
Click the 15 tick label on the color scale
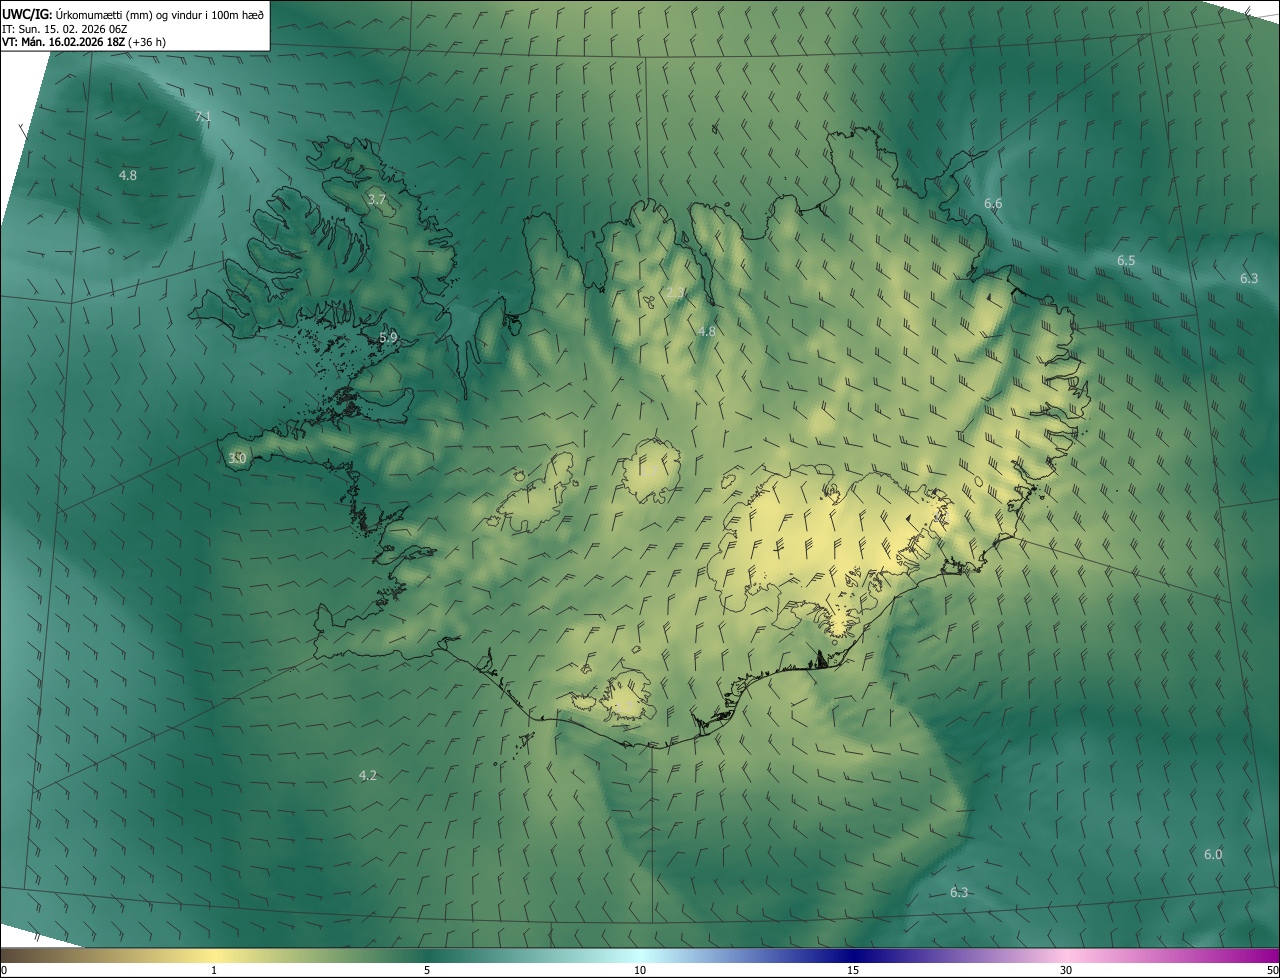pyautogui.click(x=853, y=970)
